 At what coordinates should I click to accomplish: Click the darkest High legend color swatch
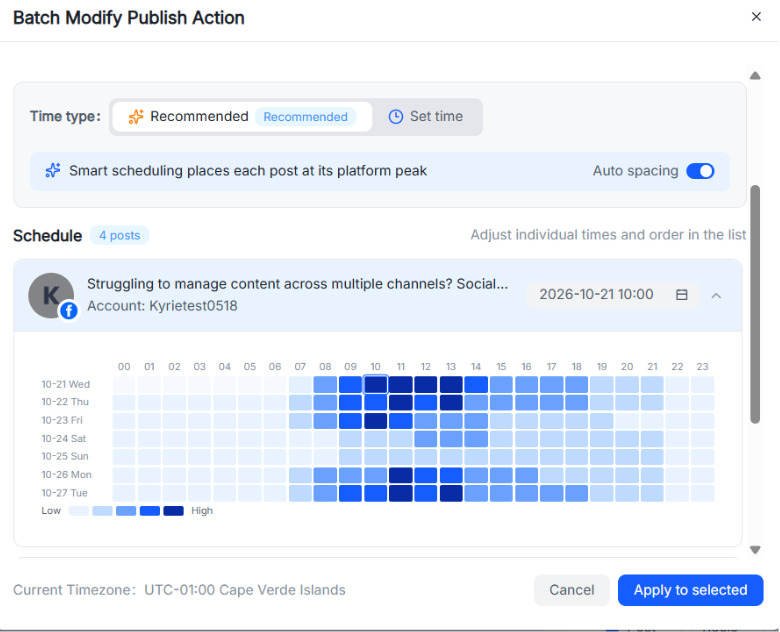[x=174, y=511]
